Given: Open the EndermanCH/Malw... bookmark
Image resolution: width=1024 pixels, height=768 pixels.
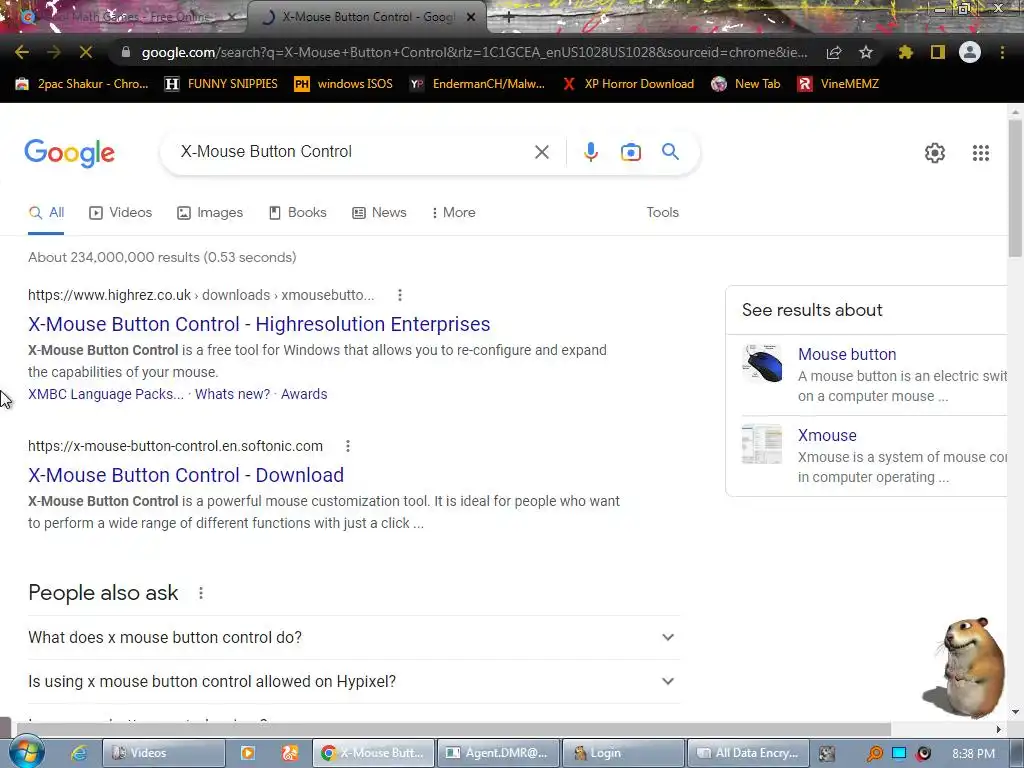Looking at the screenshot, I should 477,84.
